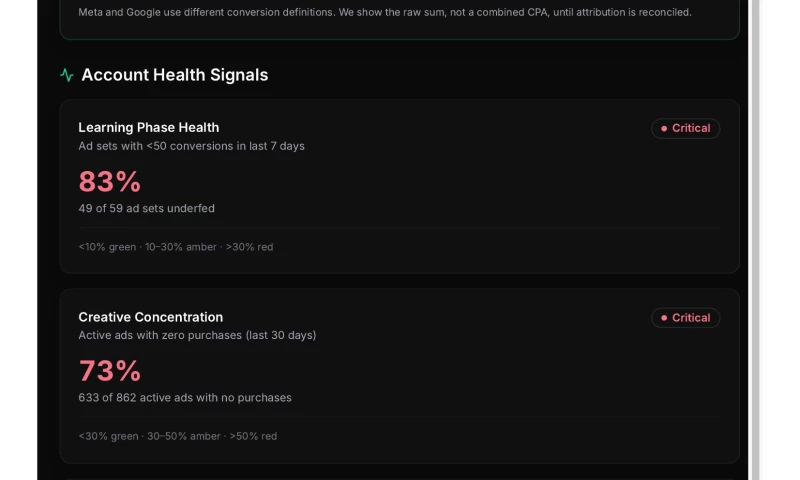Click the '49 of 59 ad sets underfed' text
The image size is (800, 480).
pyautogui.click(x=146, y=208)
